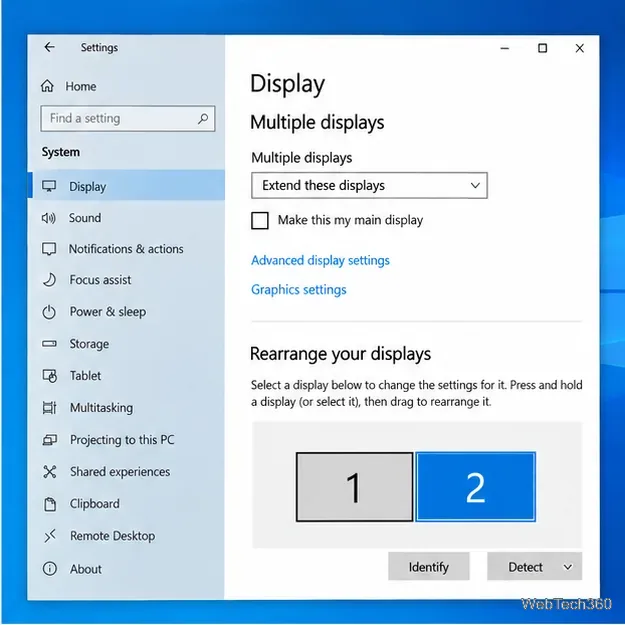Select the Storage settings page
Image resolution: width=625 pixels, height=625 pixels.
point(126,344)
